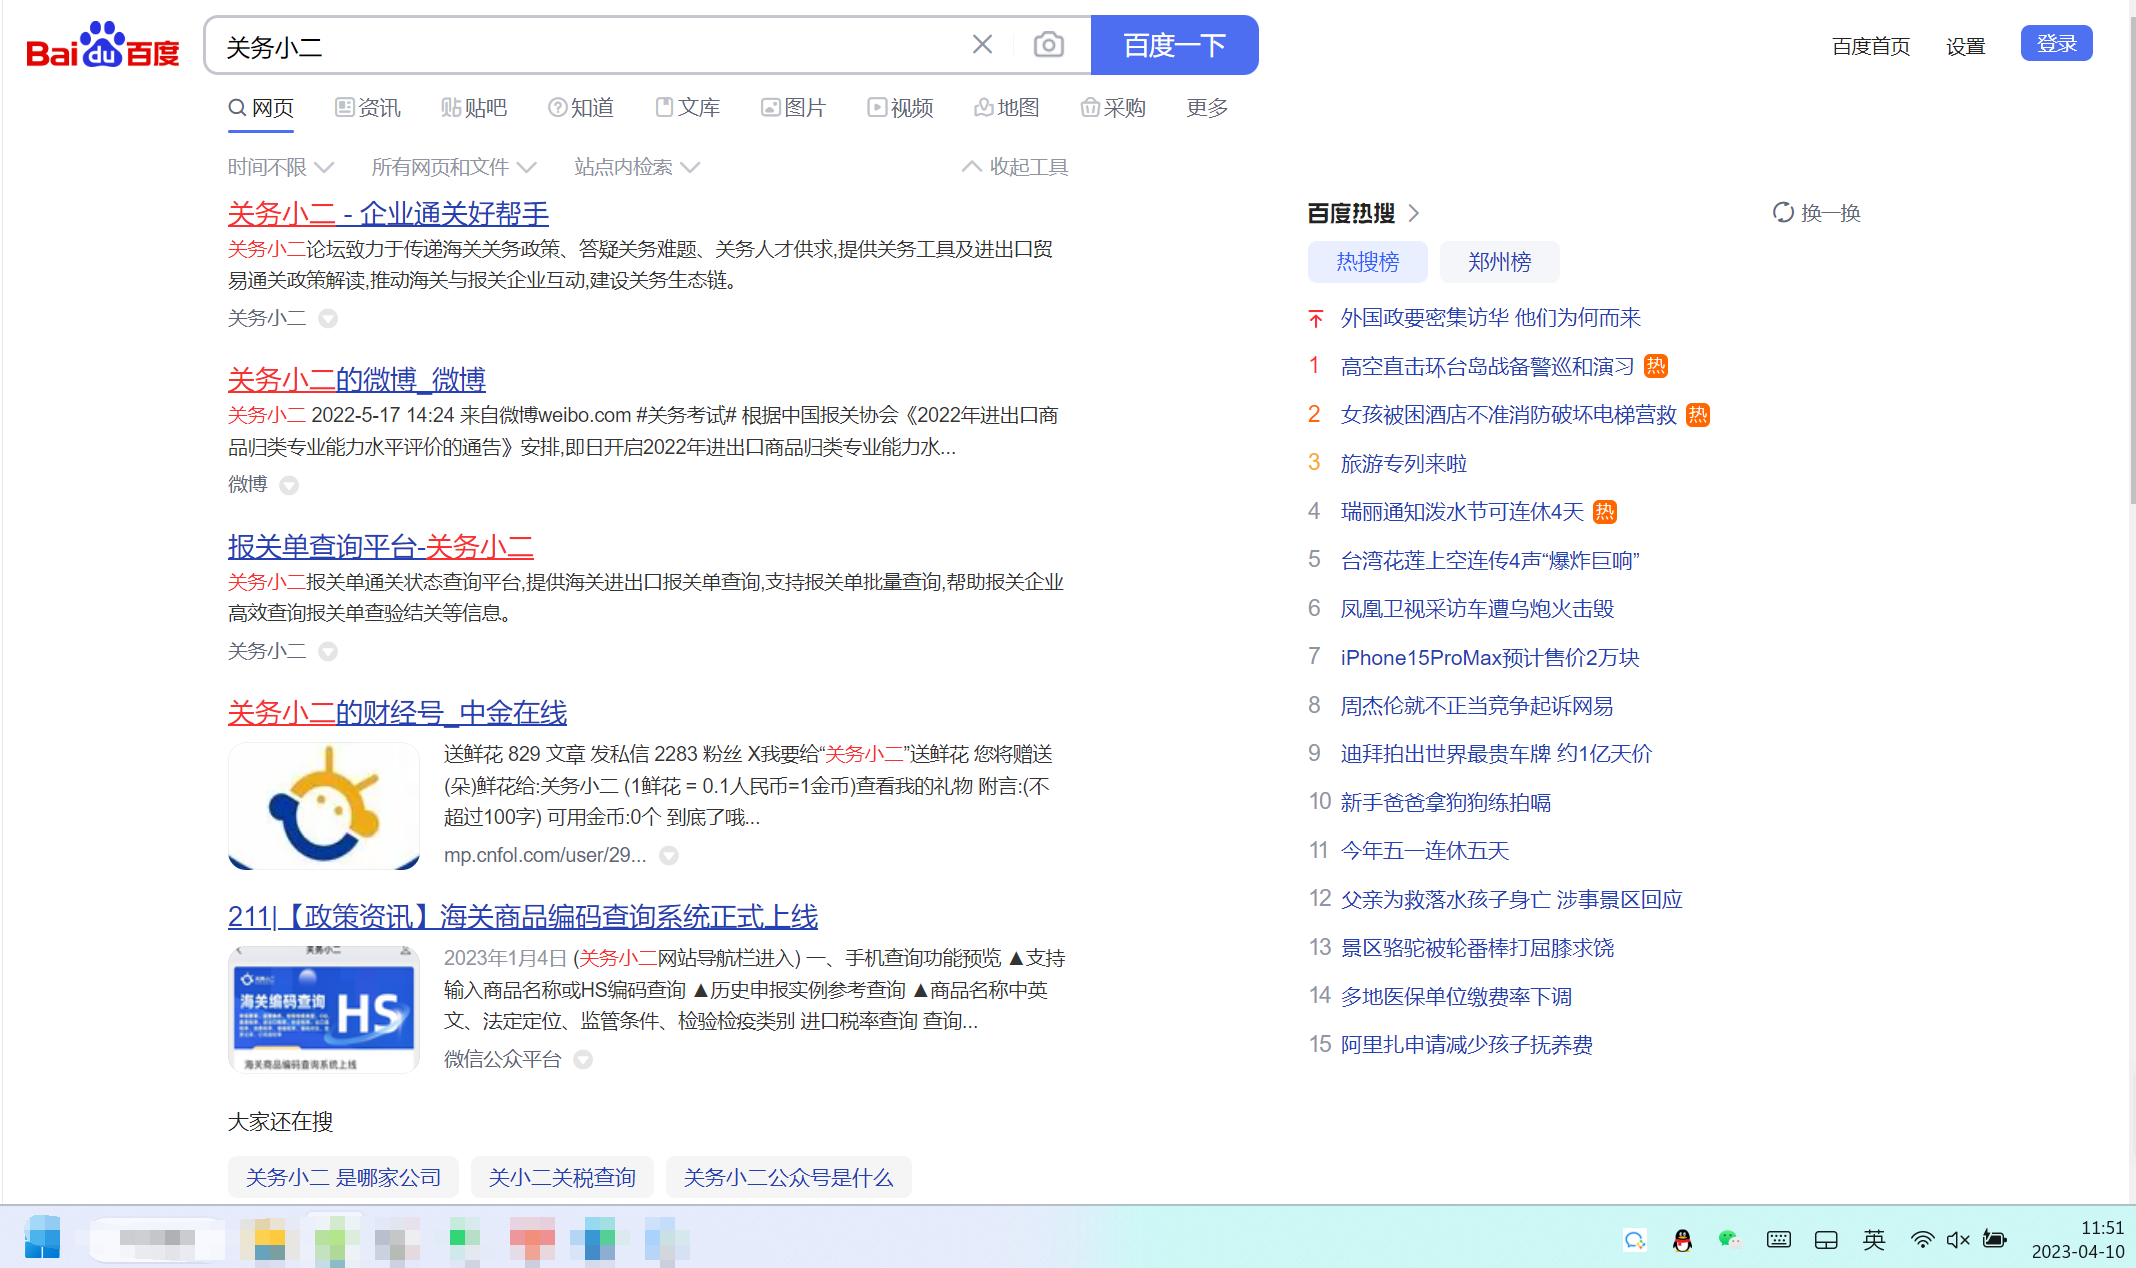Click the 热 badge beside 瑞丽通知泼水节可连休4天

(1605, 512)
